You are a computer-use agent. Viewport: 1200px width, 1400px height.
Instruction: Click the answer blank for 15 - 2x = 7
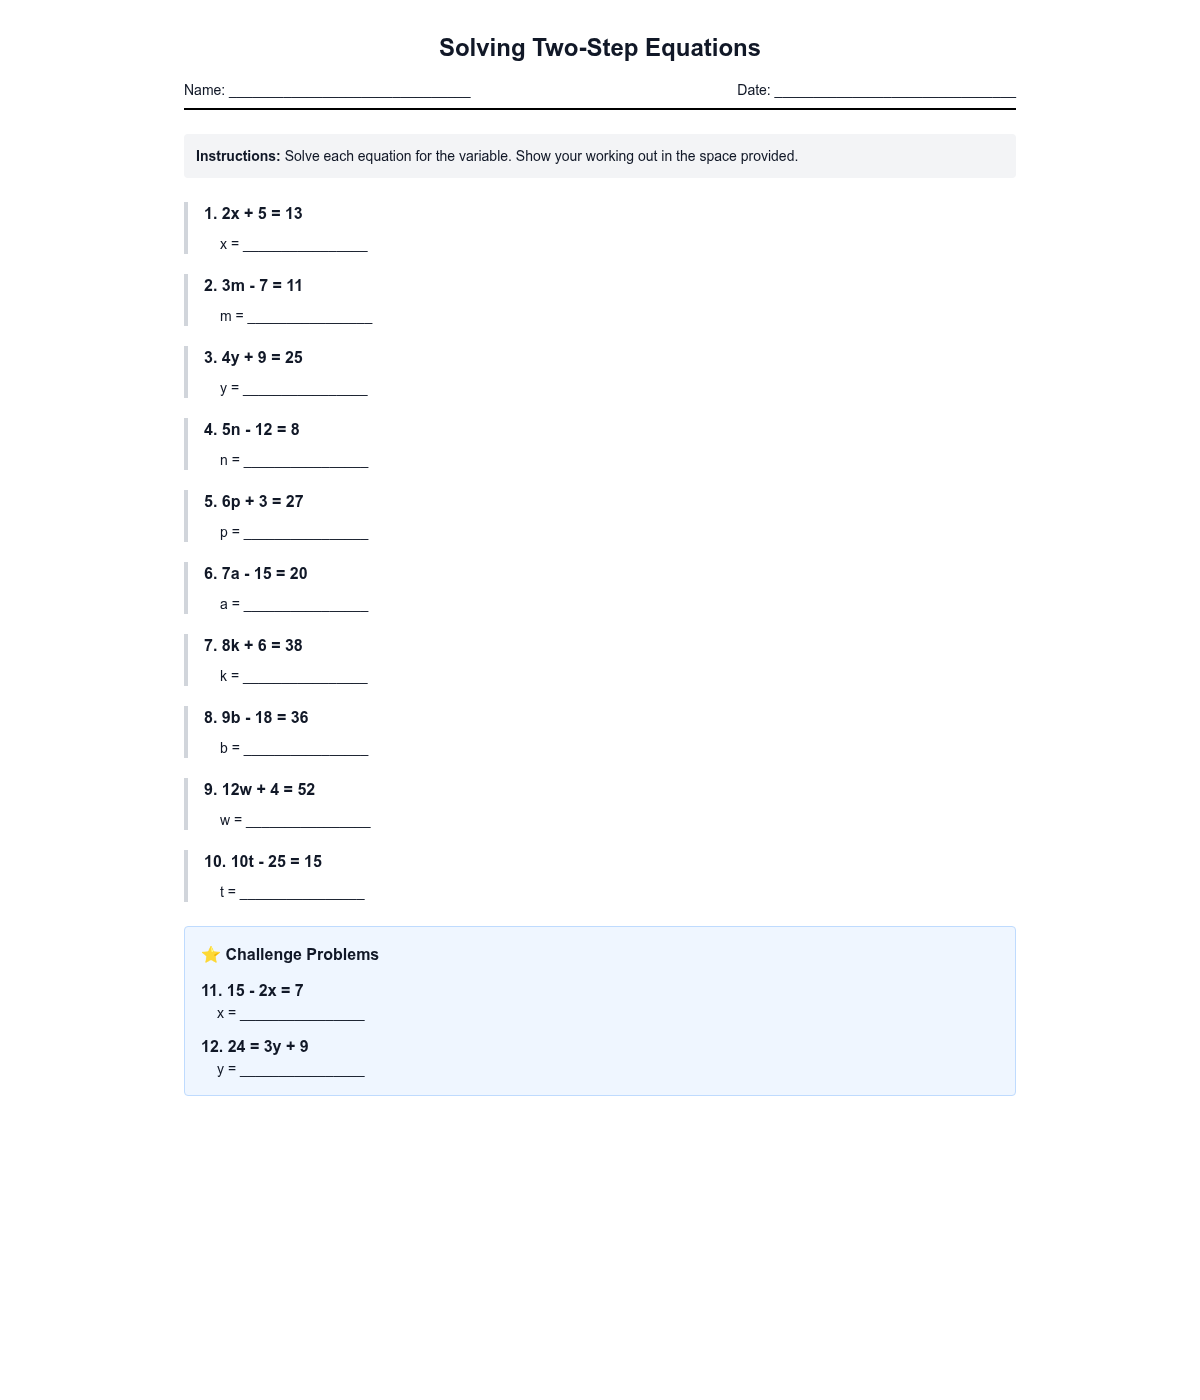[x=302, y=1013]
